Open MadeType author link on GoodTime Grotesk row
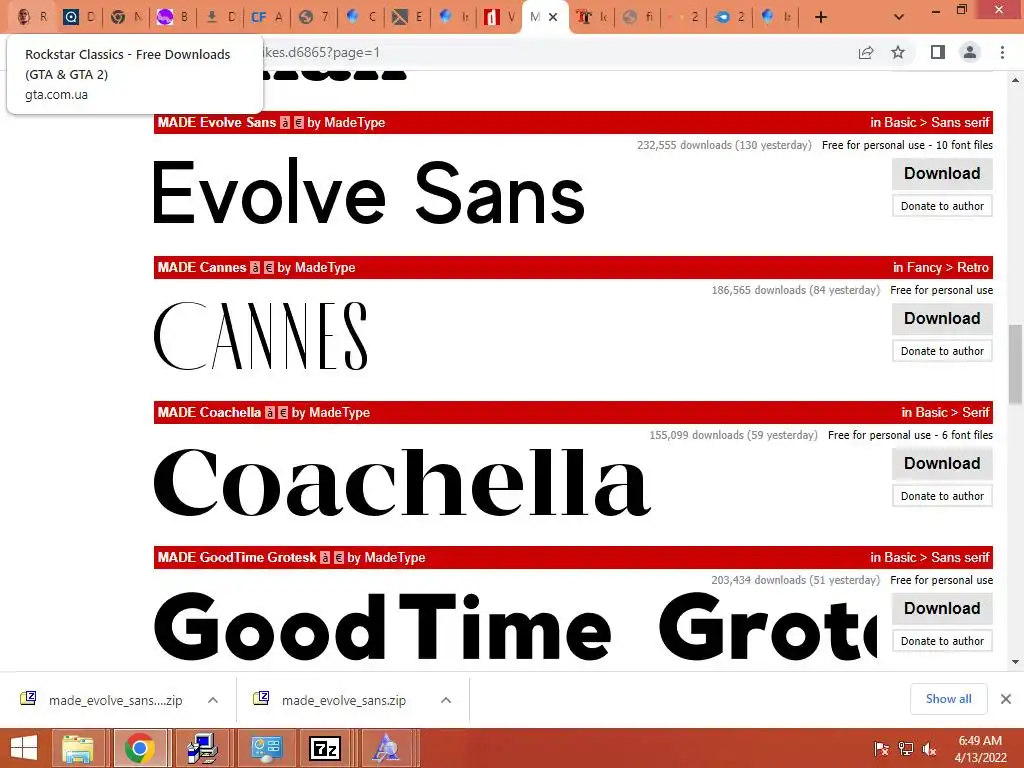 394,557
